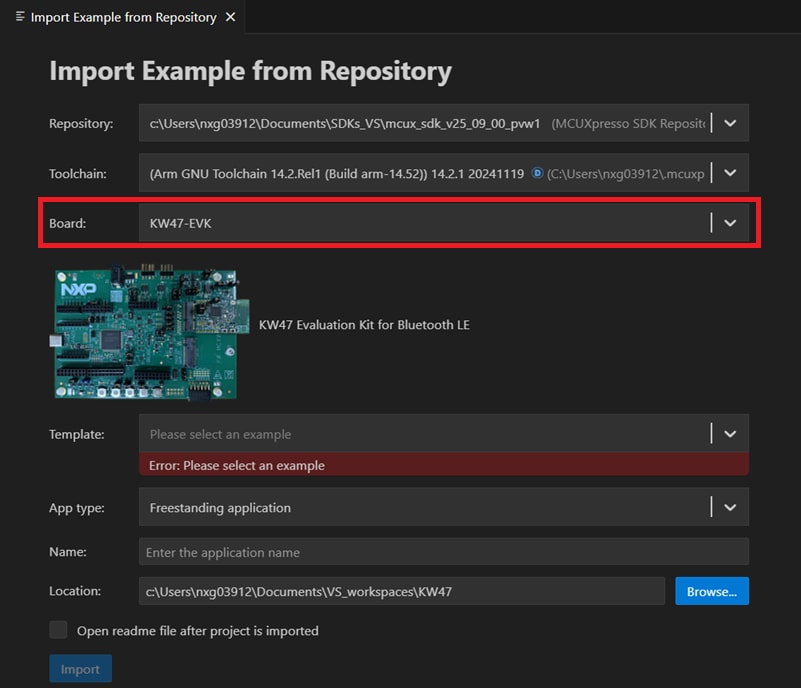This screenshot has width=801, height=688.
Task: Expand the Repository dropdown
Action: (x=729, y=123)
